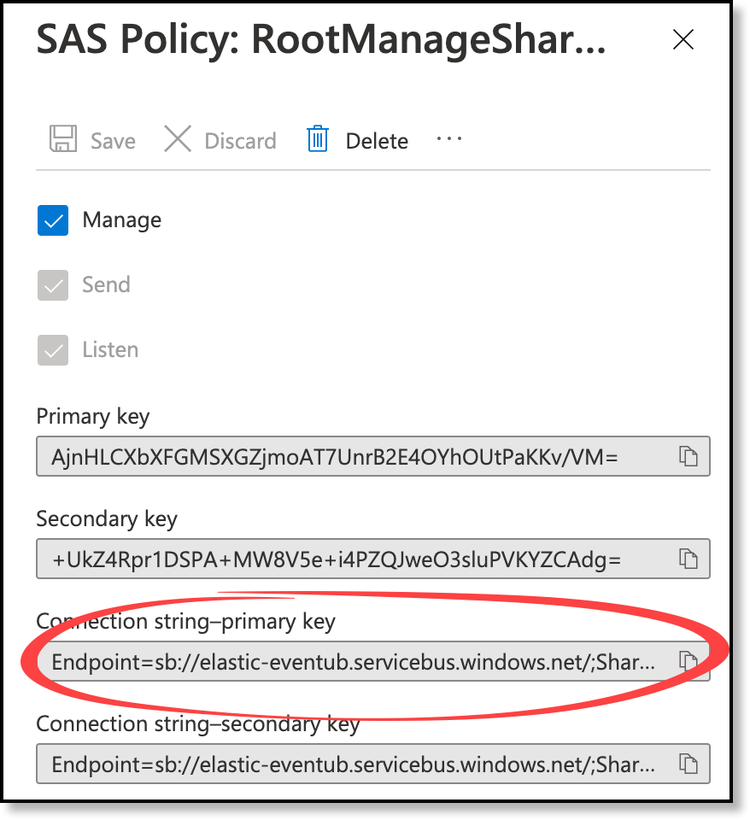Toggle the Manage permission checkbox
Viewport: 750px width, 820px height.
click(53, 220)
